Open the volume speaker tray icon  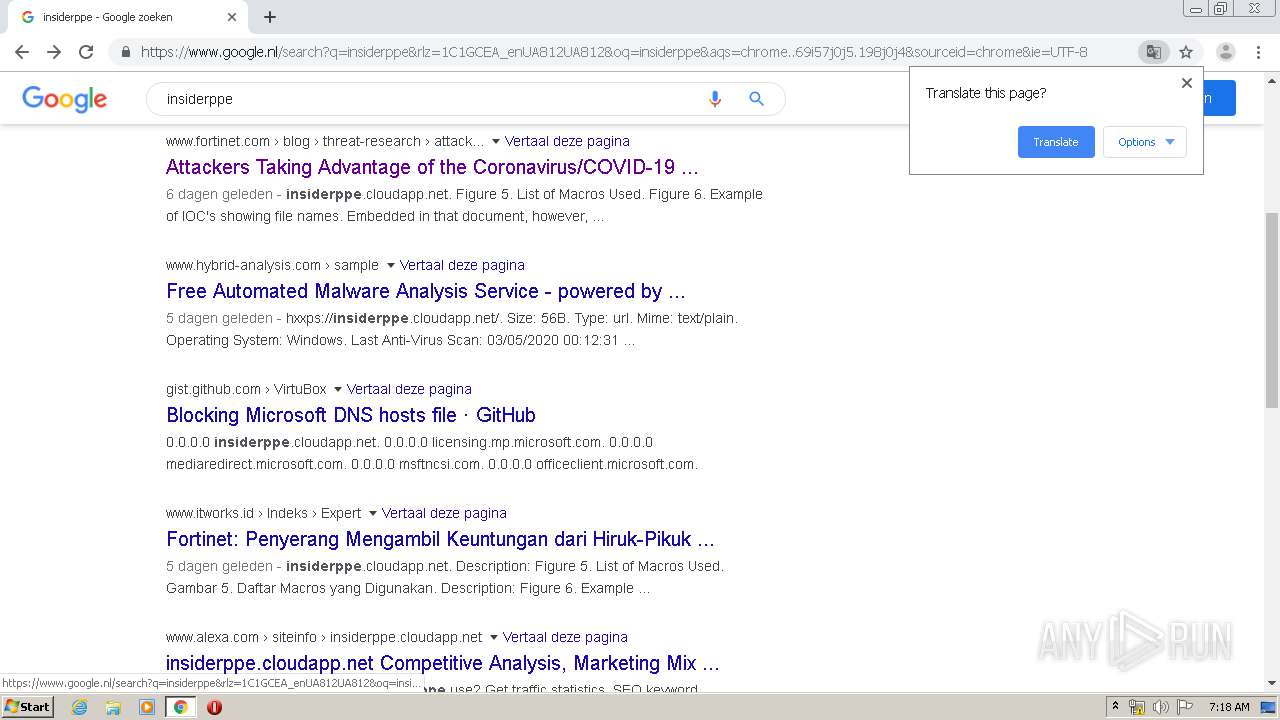coord(1160,707)
